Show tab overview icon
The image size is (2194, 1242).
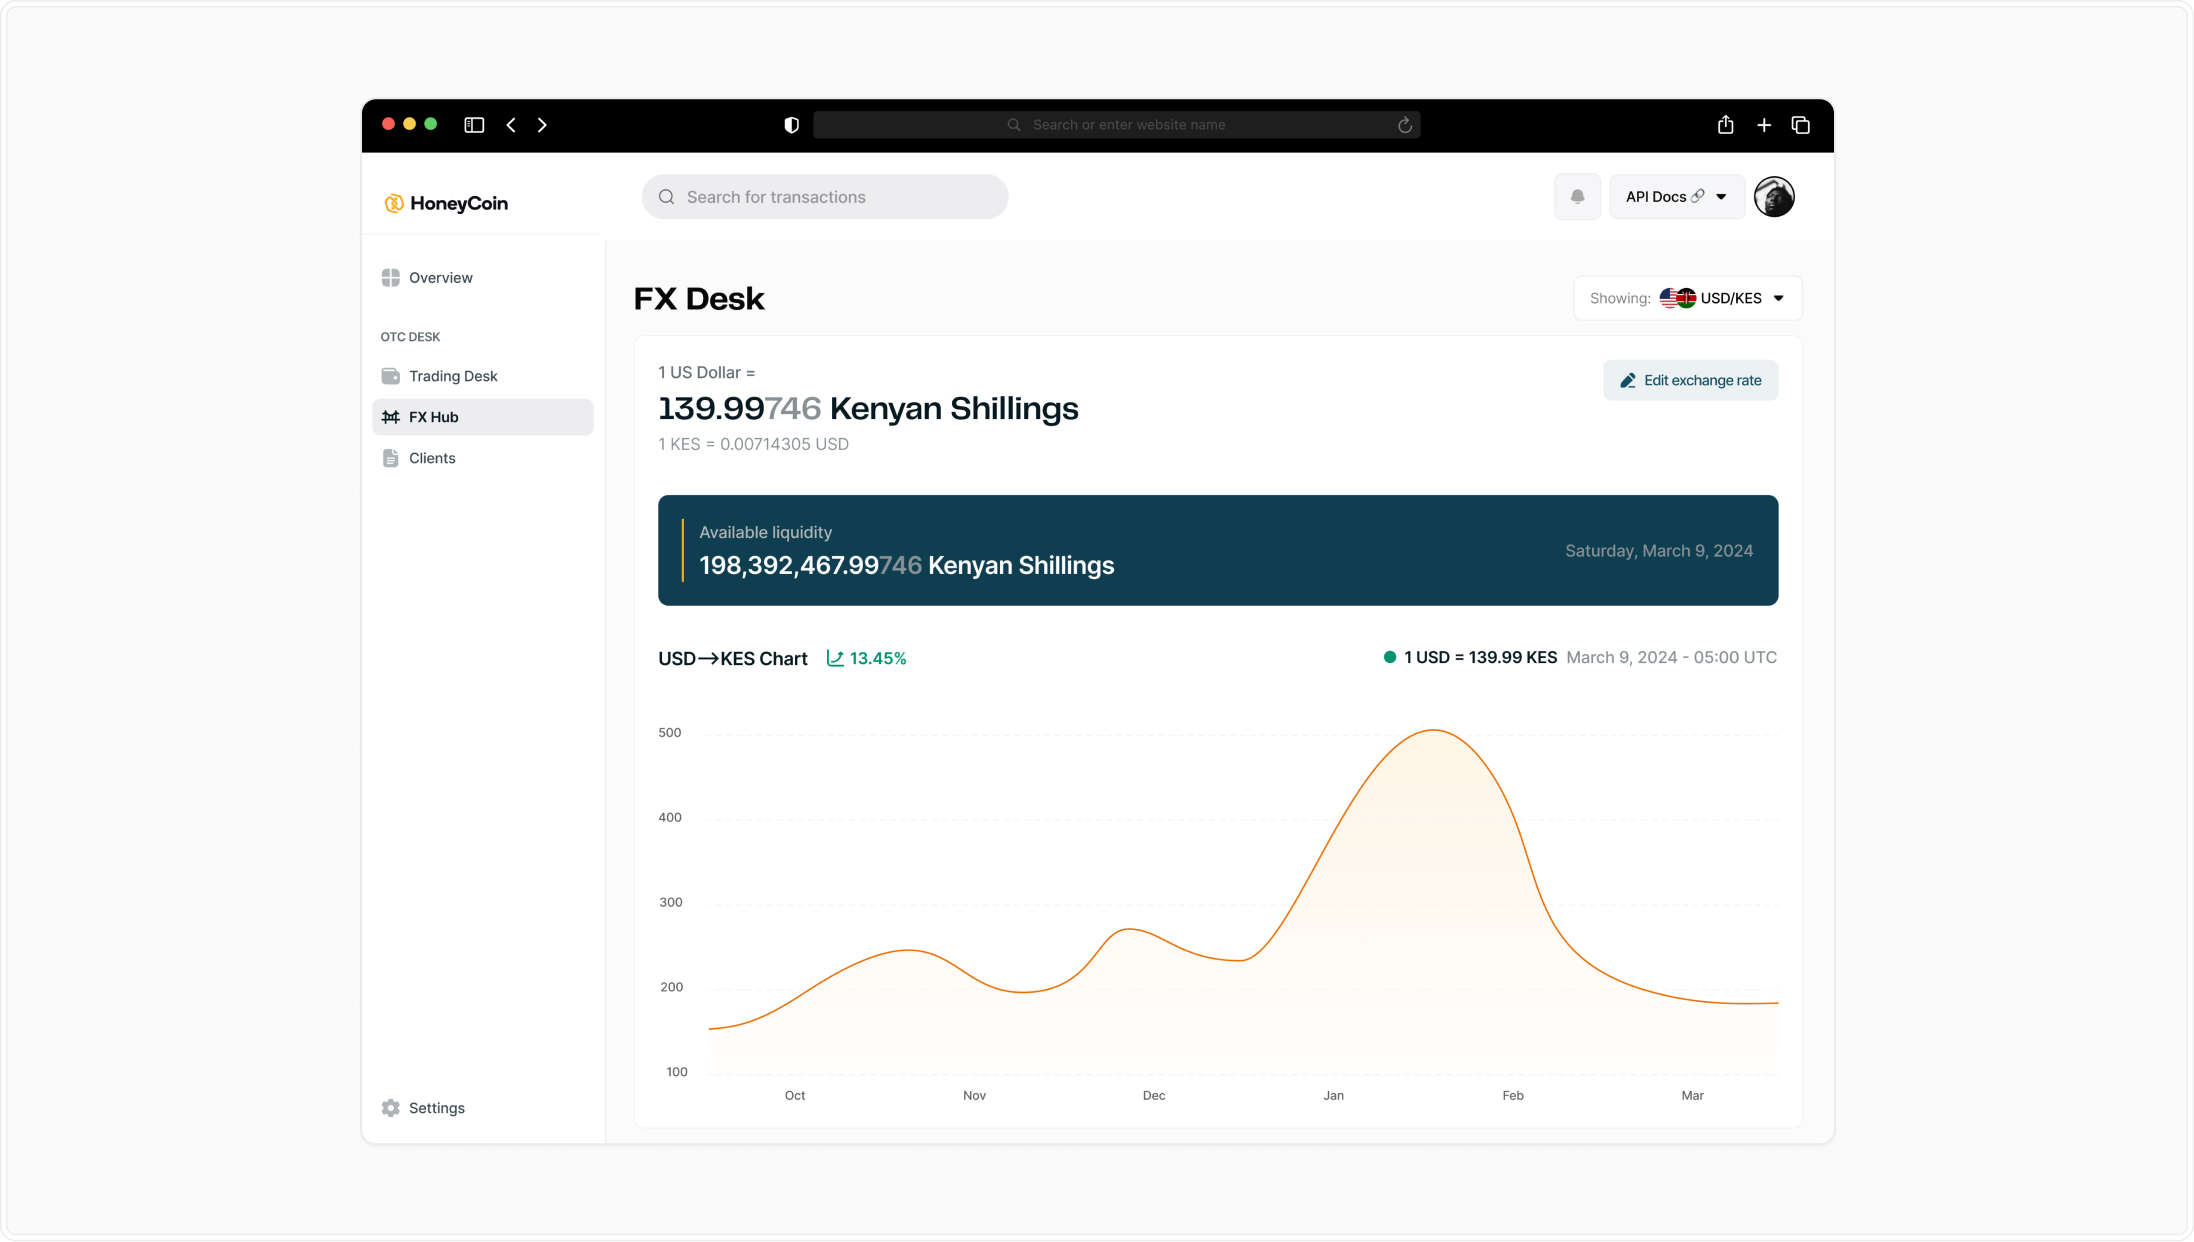pos(1800,125)
